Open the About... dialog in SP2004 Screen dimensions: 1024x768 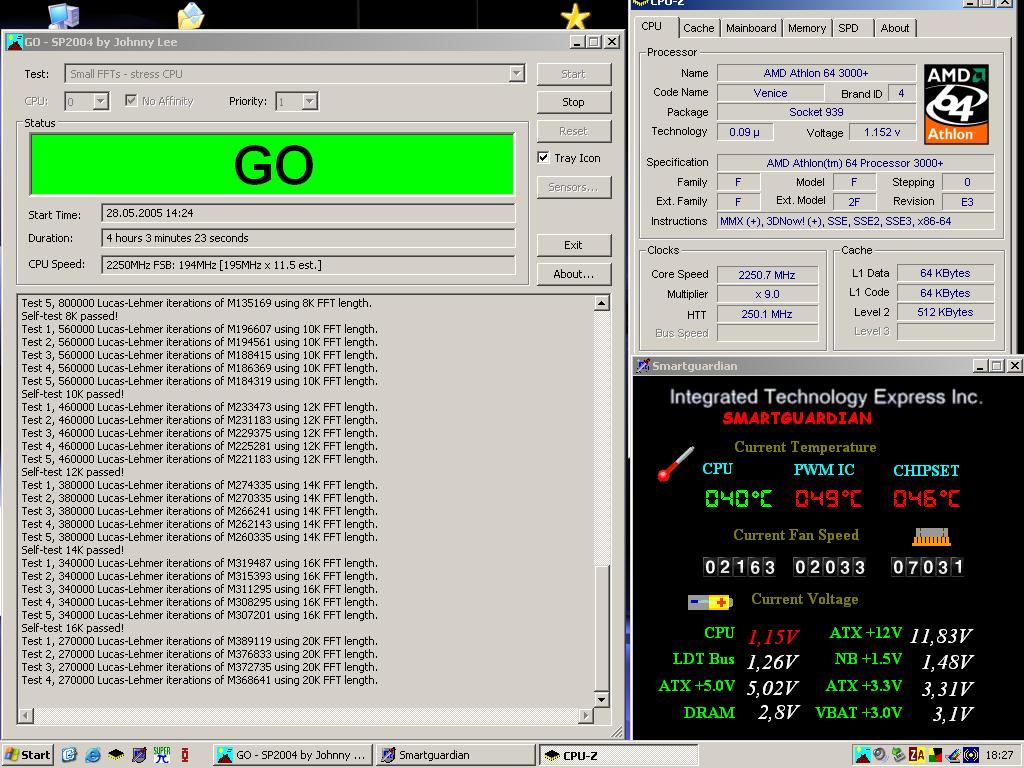(x=573, y=274)
